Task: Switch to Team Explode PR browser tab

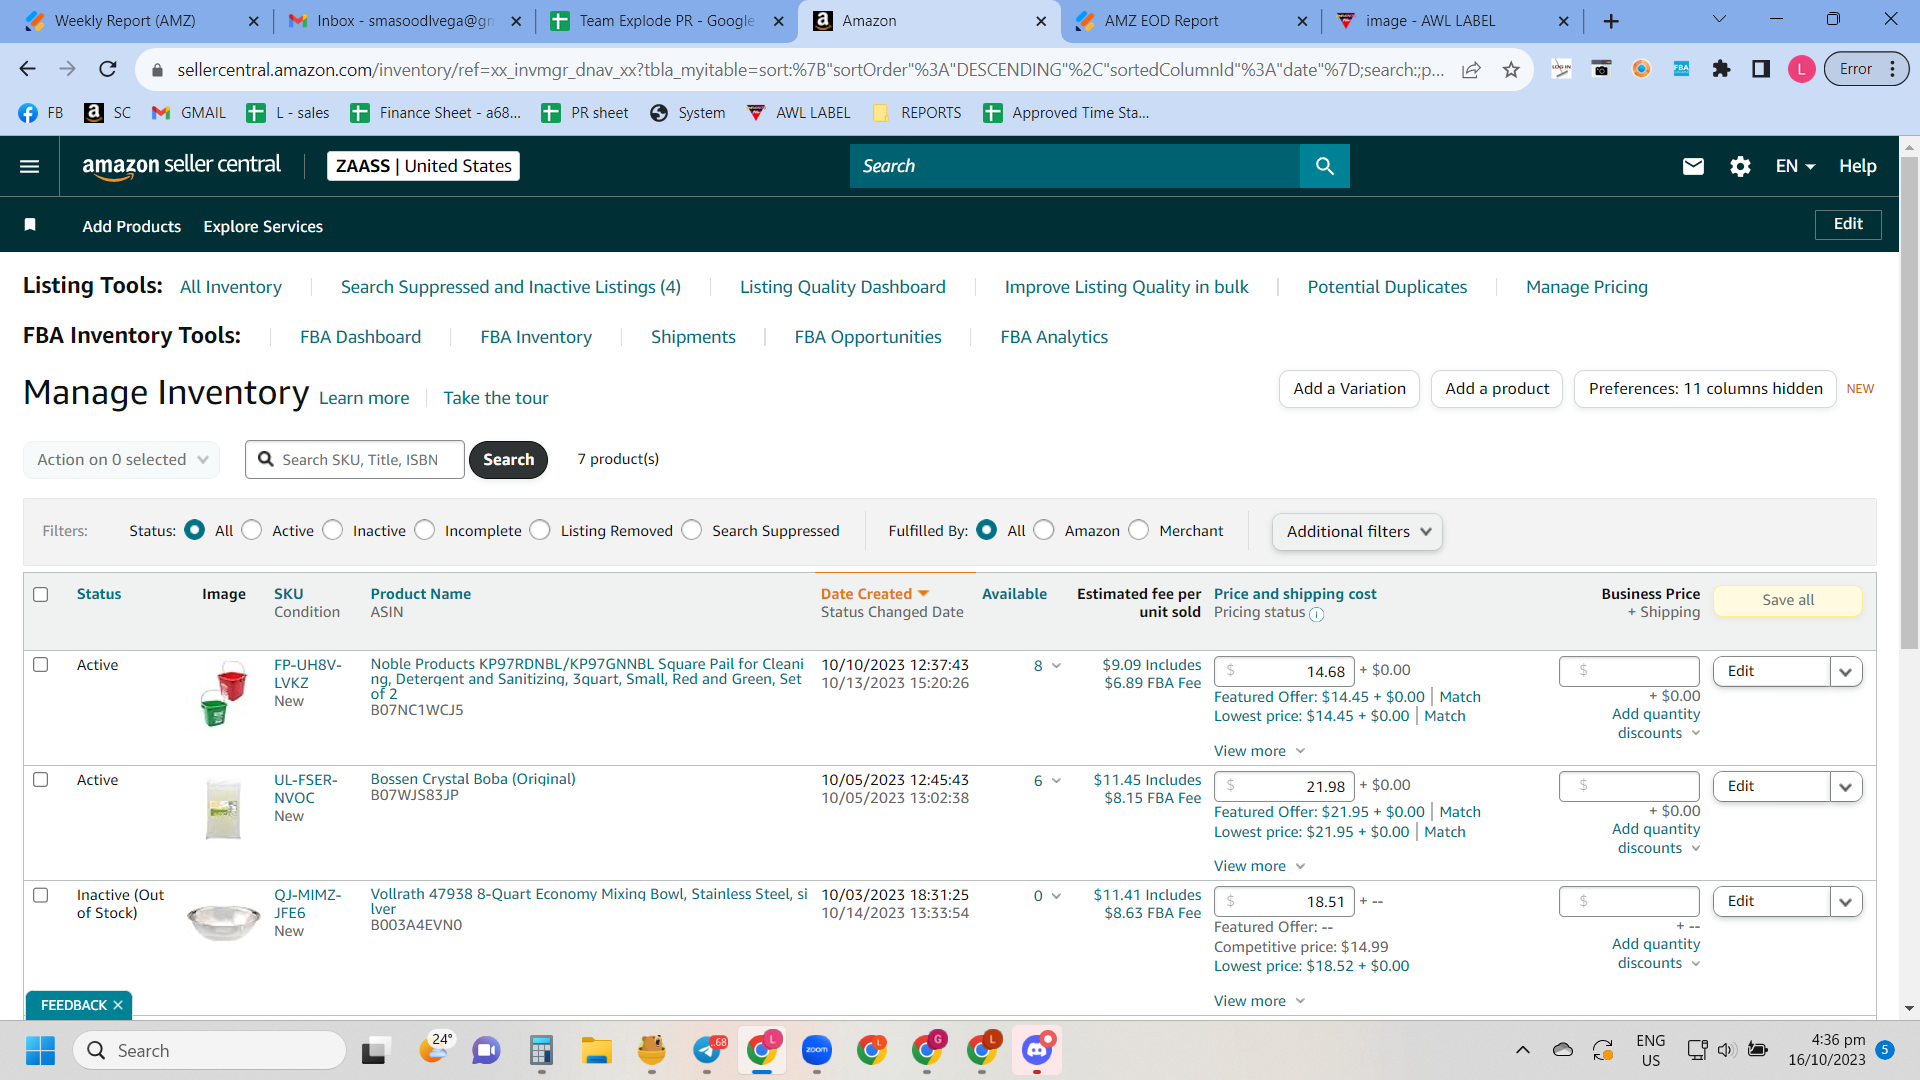Action: click(666, 21)
